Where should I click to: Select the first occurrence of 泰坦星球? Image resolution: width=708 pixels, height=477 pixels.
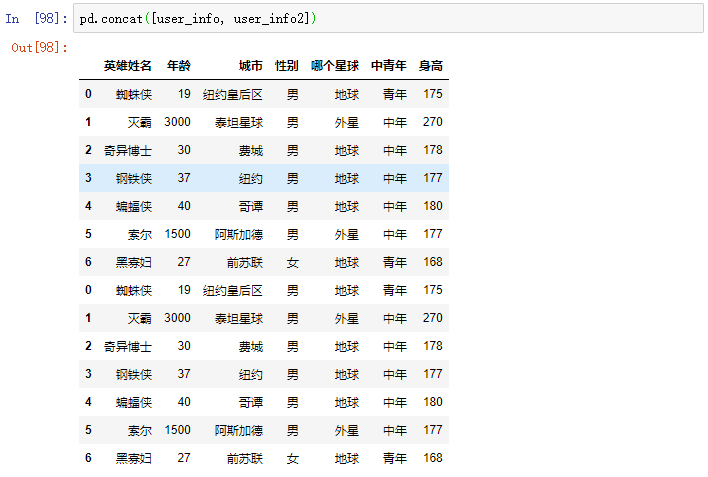click(x=238, y=122)
